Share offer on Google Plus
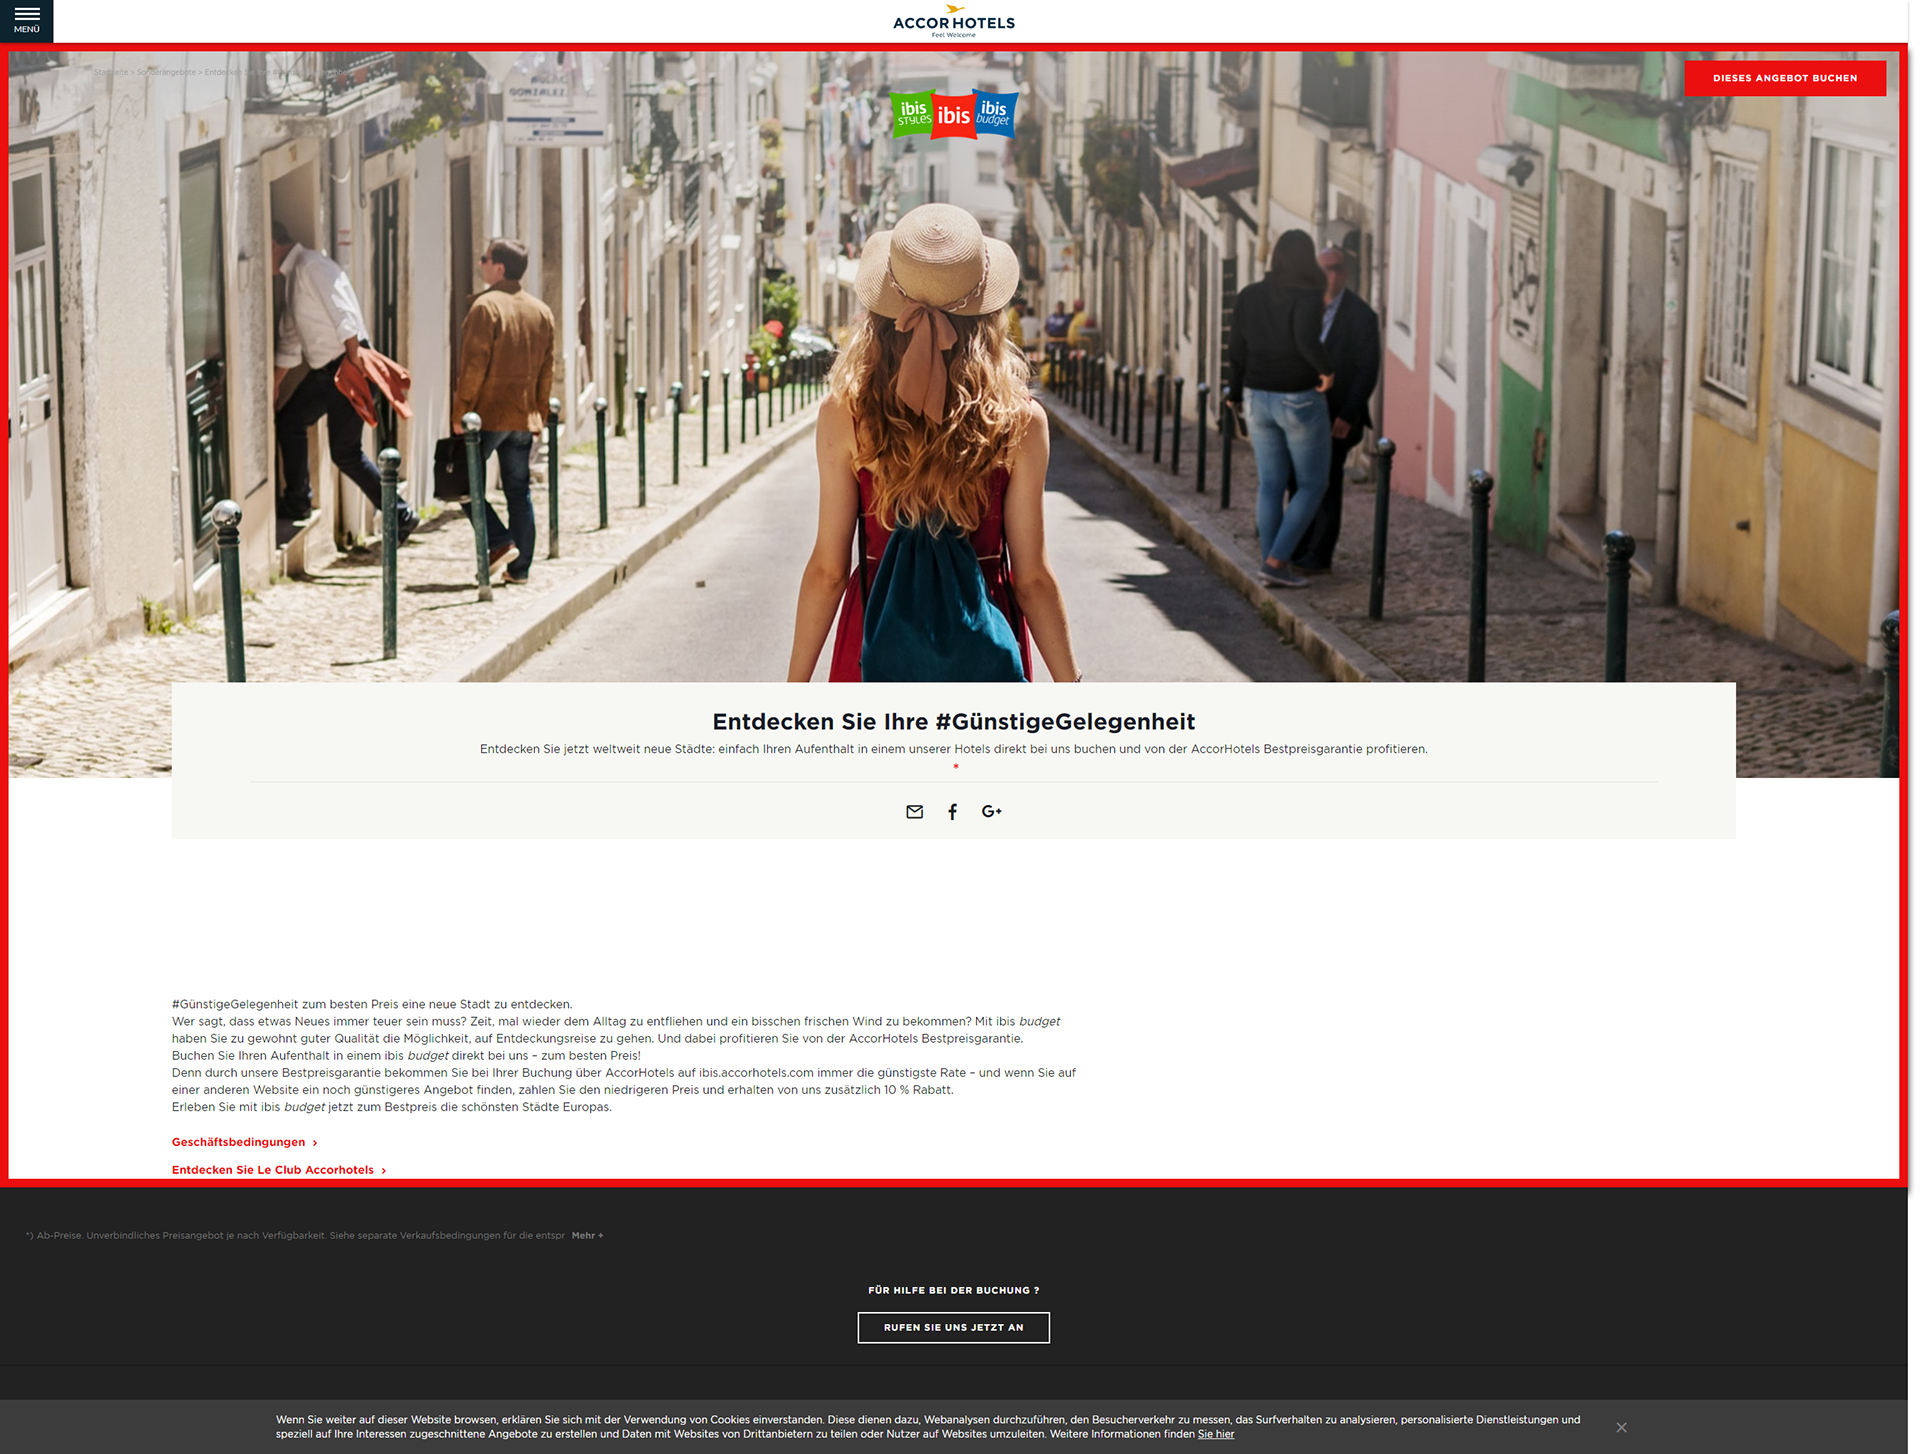 tap(991, 812)
